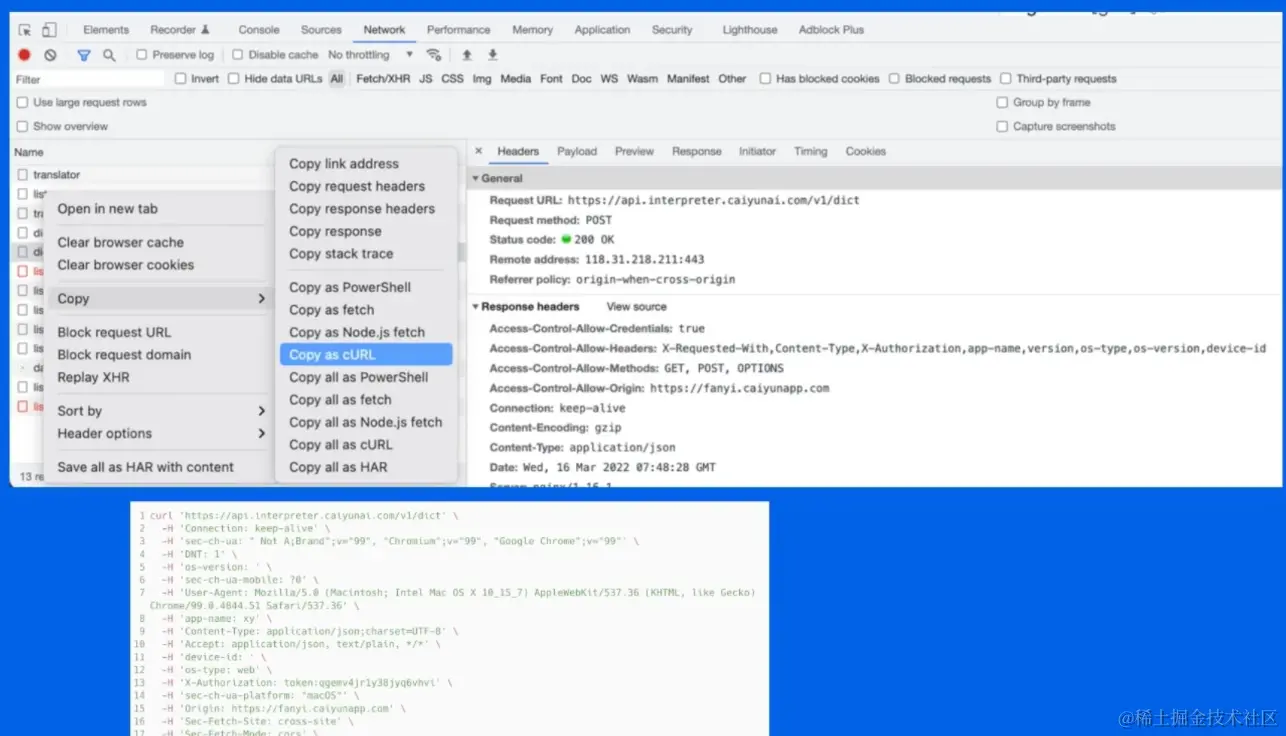Switch to the Preview tab
The height and width of the screenshot is (736, 1286).
pos(634,151)
